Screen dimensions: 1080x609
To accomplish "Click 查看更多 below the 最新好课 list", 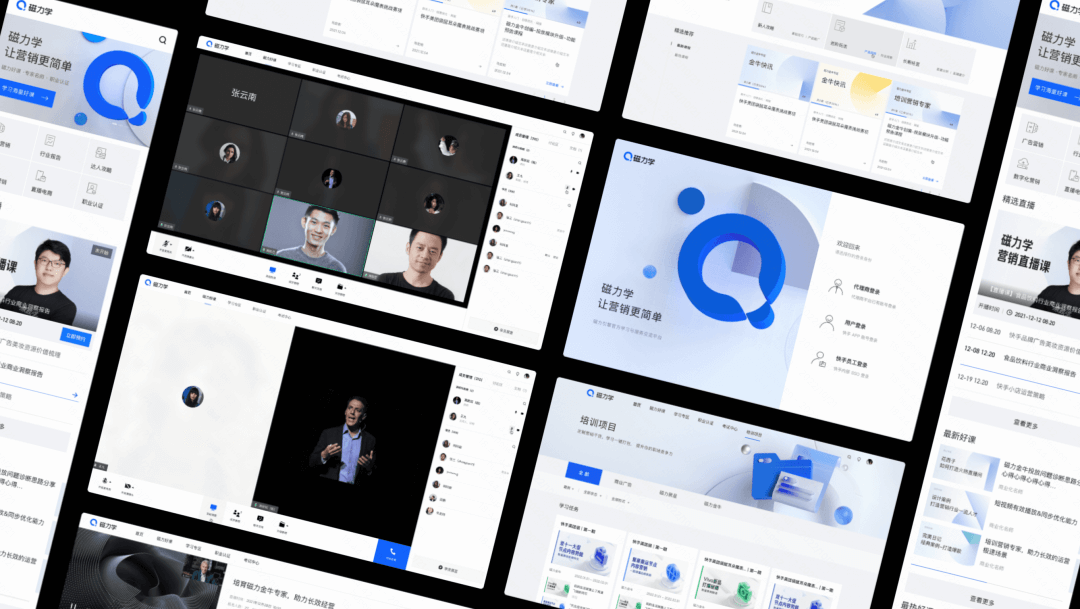I will point(984,600).
